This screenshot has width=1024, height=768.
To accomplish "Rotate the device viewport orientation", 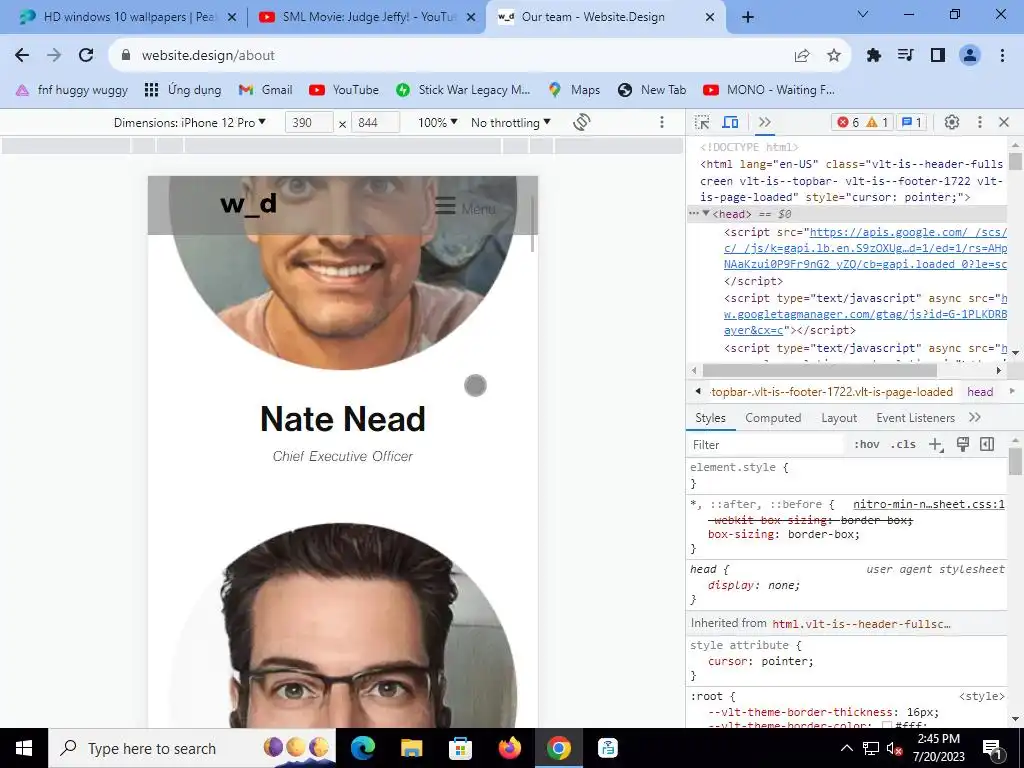I will click(x=581, y=122).
